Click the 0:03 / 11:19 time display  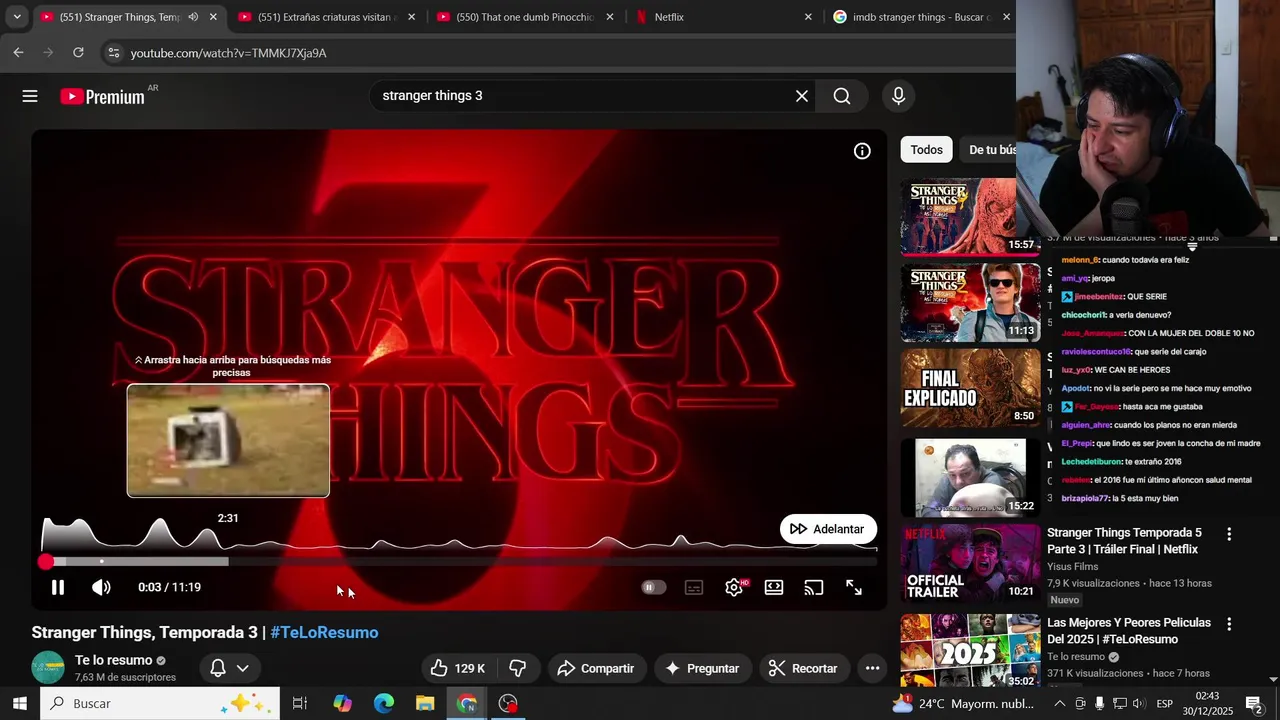tap(169, 587)
